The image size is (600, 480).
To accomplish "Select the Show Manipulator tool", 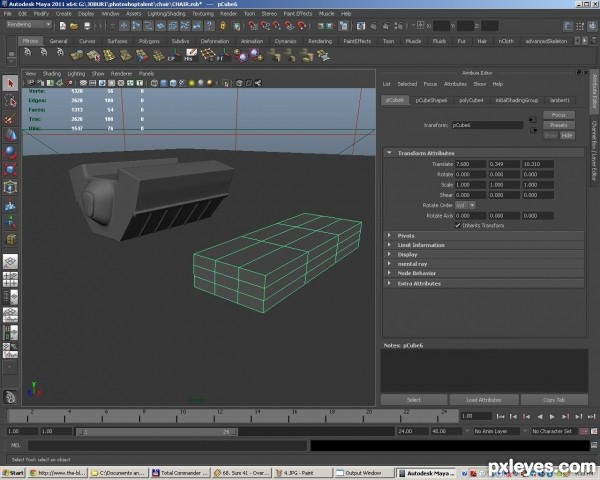I will coord(10,222).
